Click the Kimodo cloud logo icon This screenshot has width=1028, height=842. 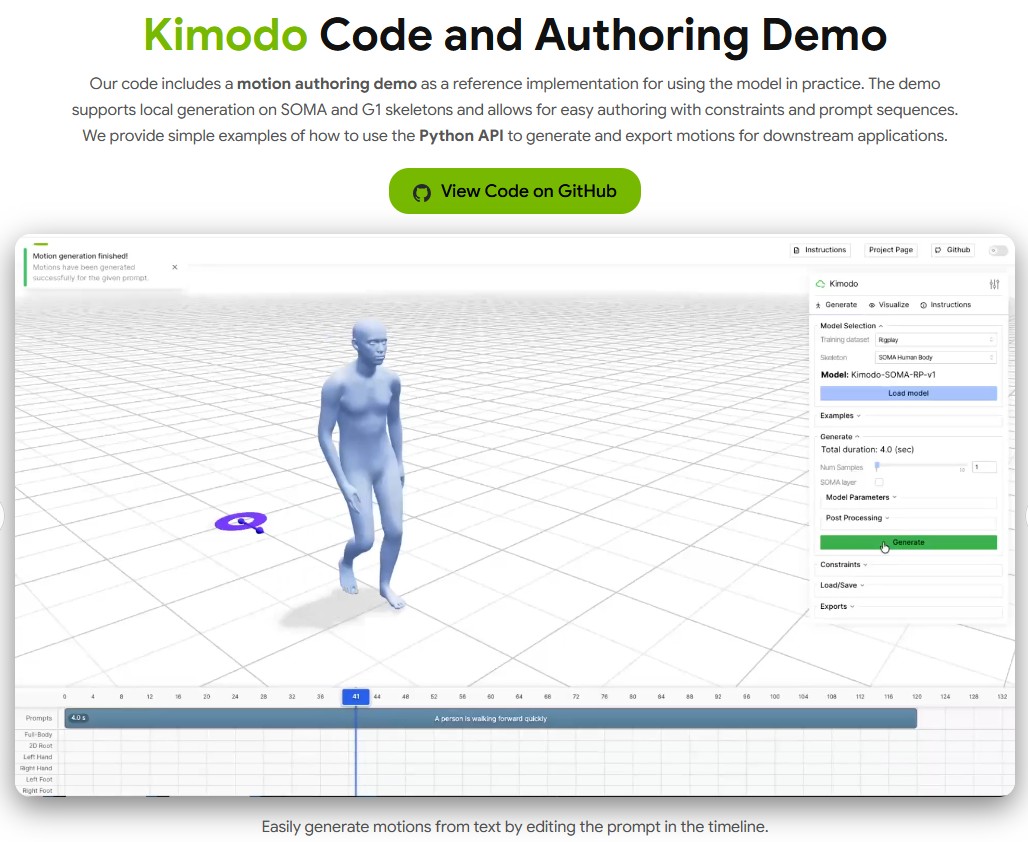tap(821, 284)
